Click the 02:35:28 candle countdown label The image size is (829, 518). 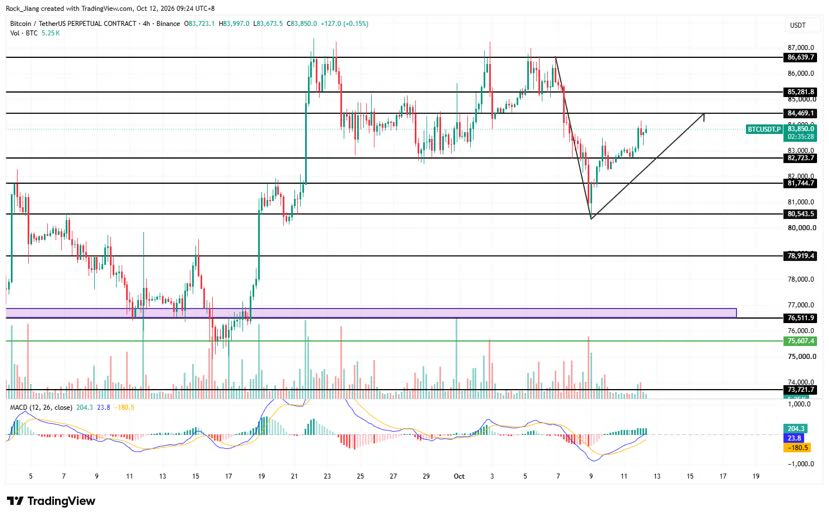pos(800,136)
